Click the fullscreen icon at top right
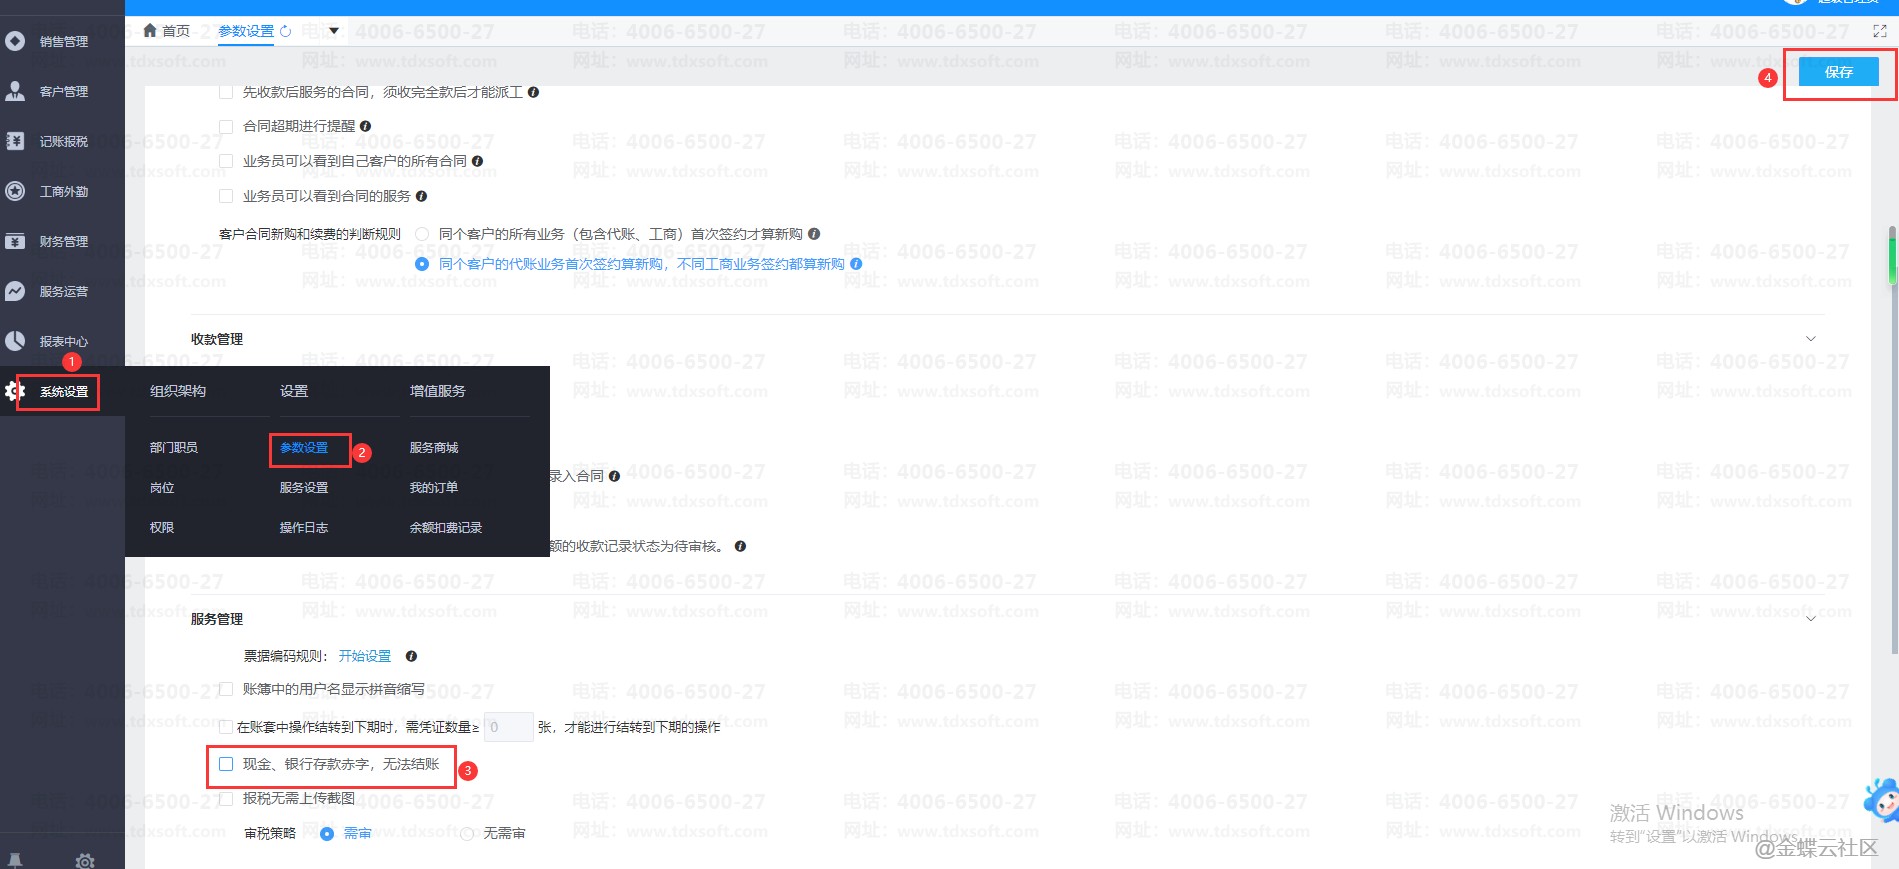The height and width of the screenshot is (869, 1899). (x=1879, y=31)
